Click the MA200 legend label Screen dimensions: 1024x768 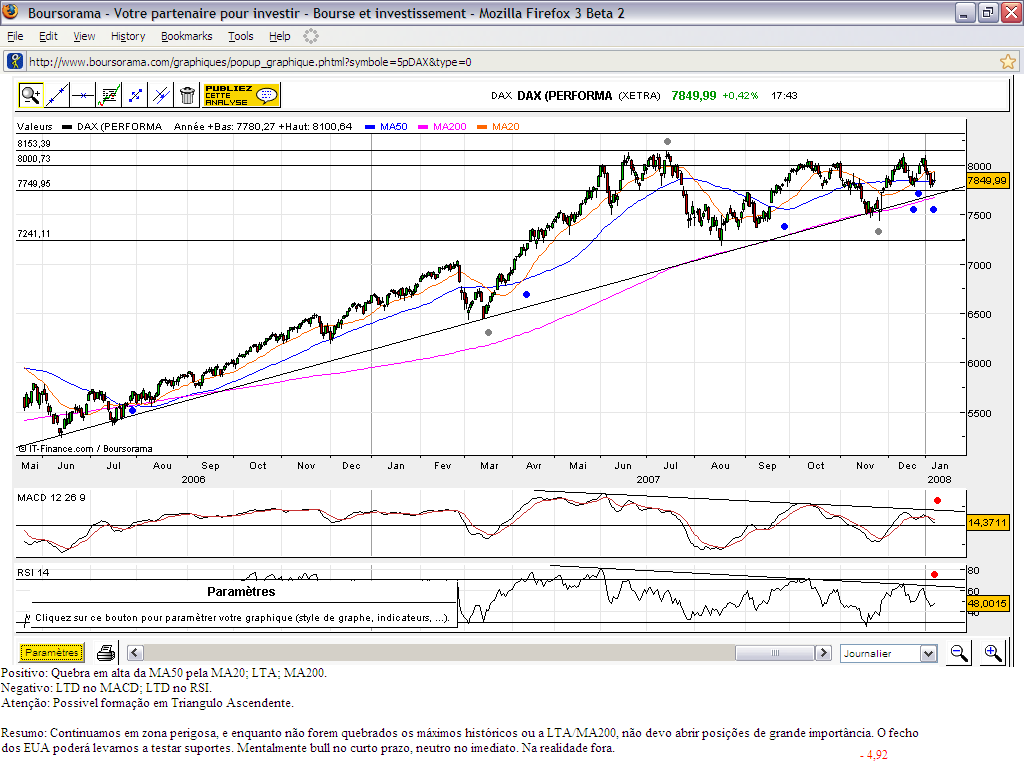tap(450, 127)
